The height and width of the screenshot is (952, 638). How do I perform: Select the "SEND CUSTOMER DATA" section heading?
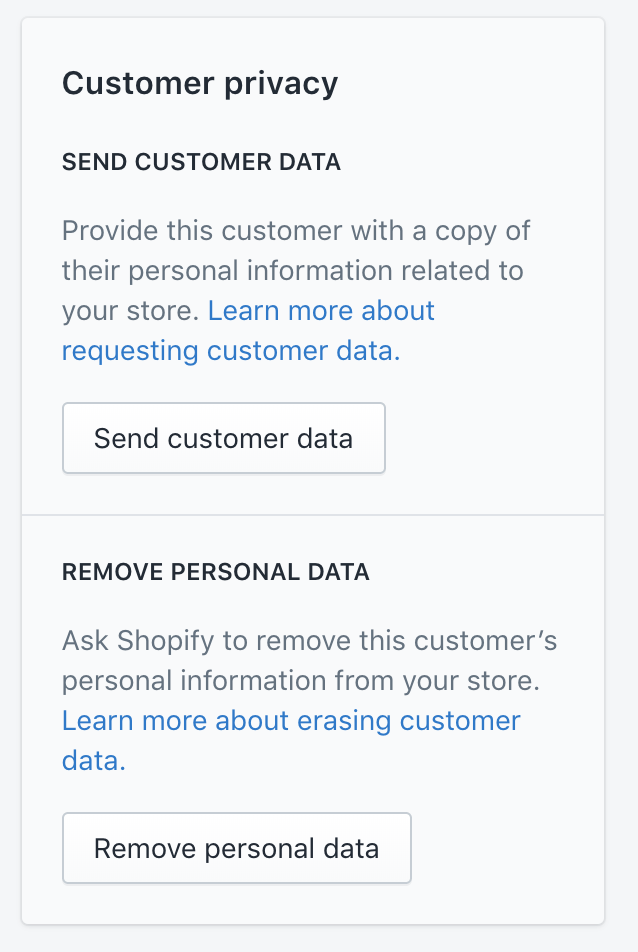201,162
